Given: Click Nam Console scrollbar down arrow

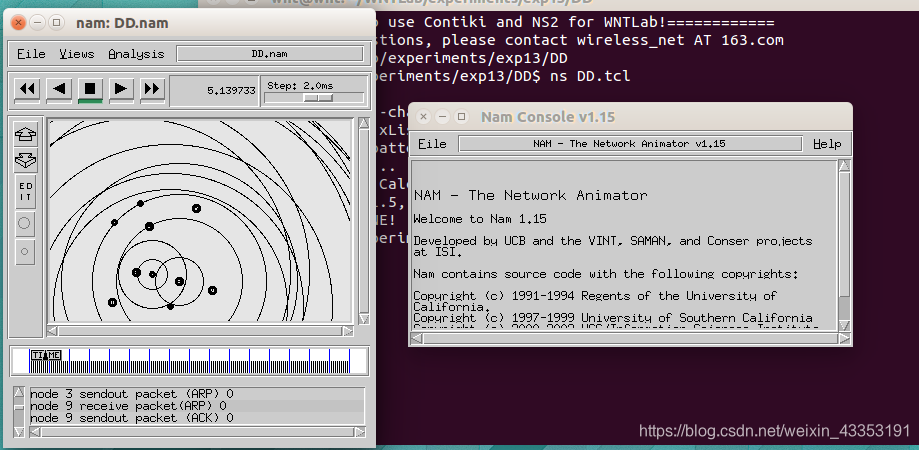Looking at the screenshot, I should coord(844,325).
